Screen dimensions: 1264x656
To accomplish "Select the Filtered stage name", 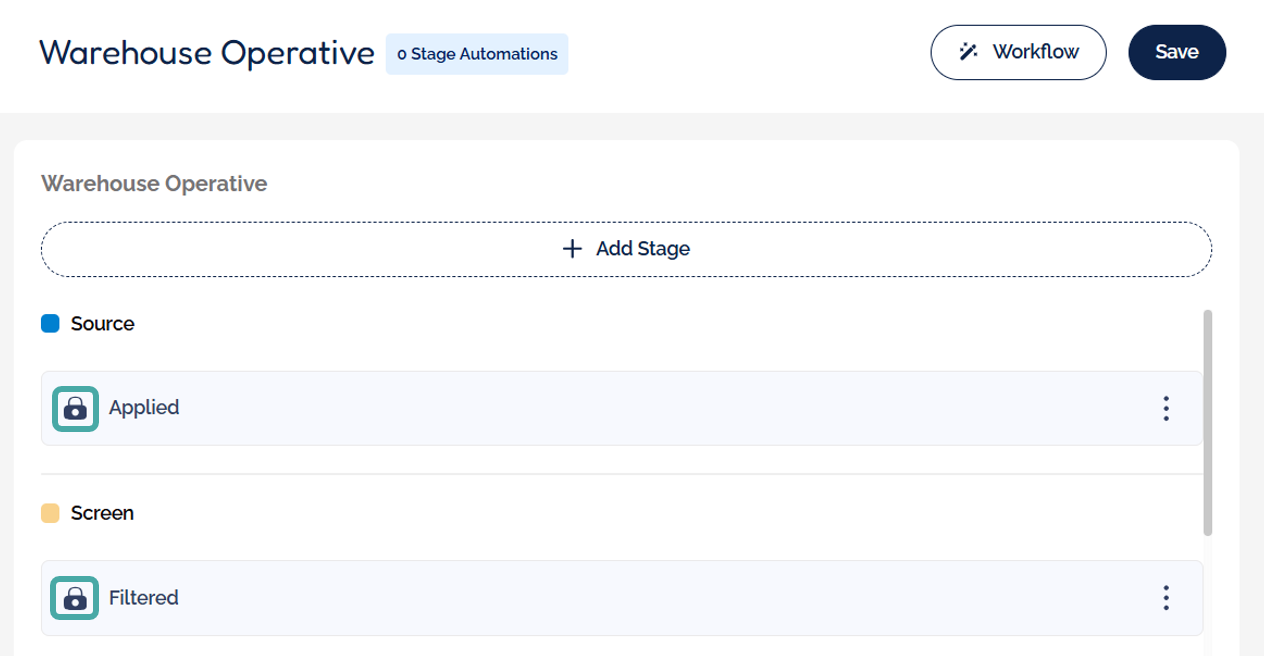I will click(144, 598).
